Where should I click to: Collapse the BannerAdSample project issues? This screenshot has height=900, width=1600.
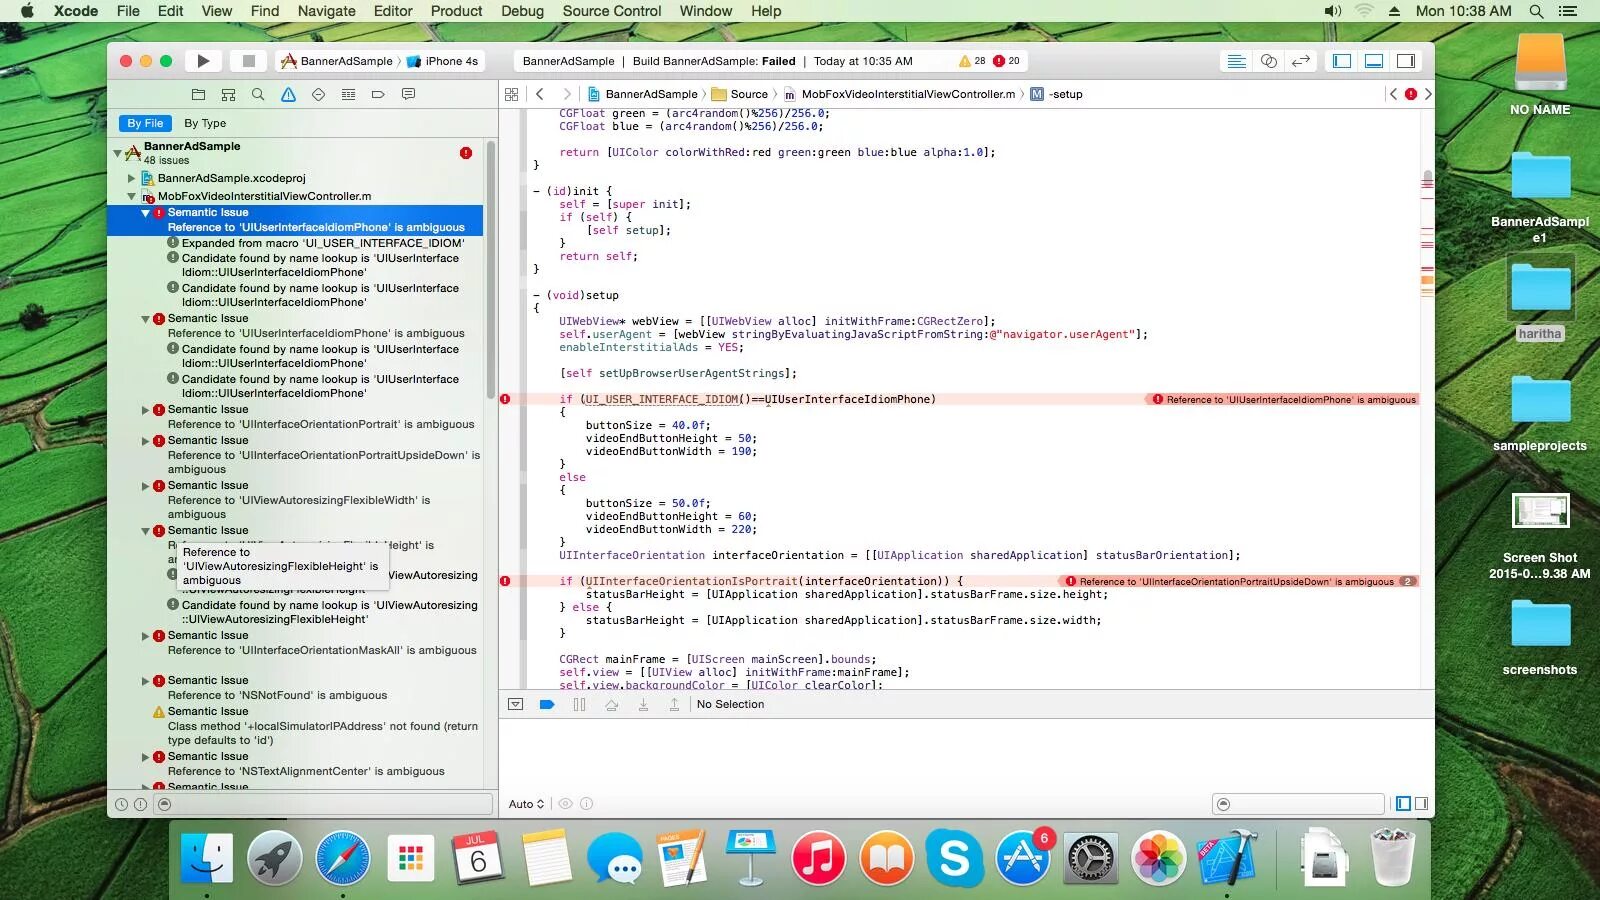tap(118, 153)
